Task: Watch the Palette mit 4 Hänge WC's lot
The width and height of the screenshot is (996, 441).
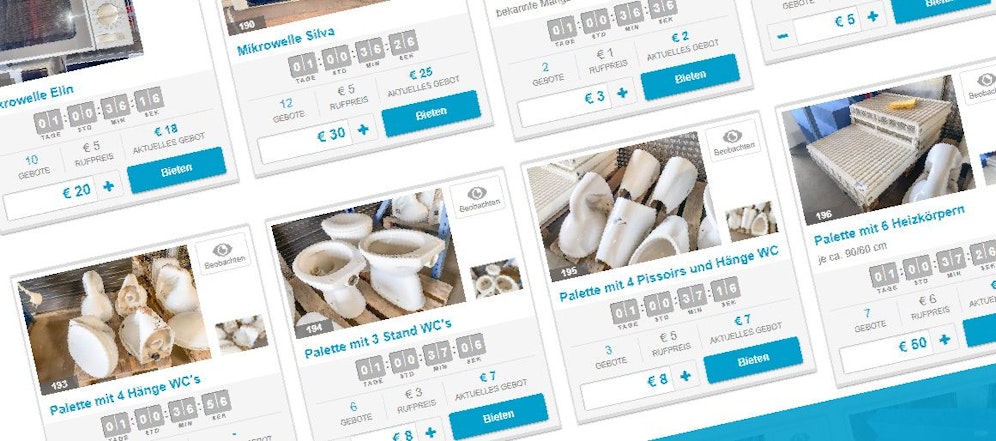Action: coord(222,254)
